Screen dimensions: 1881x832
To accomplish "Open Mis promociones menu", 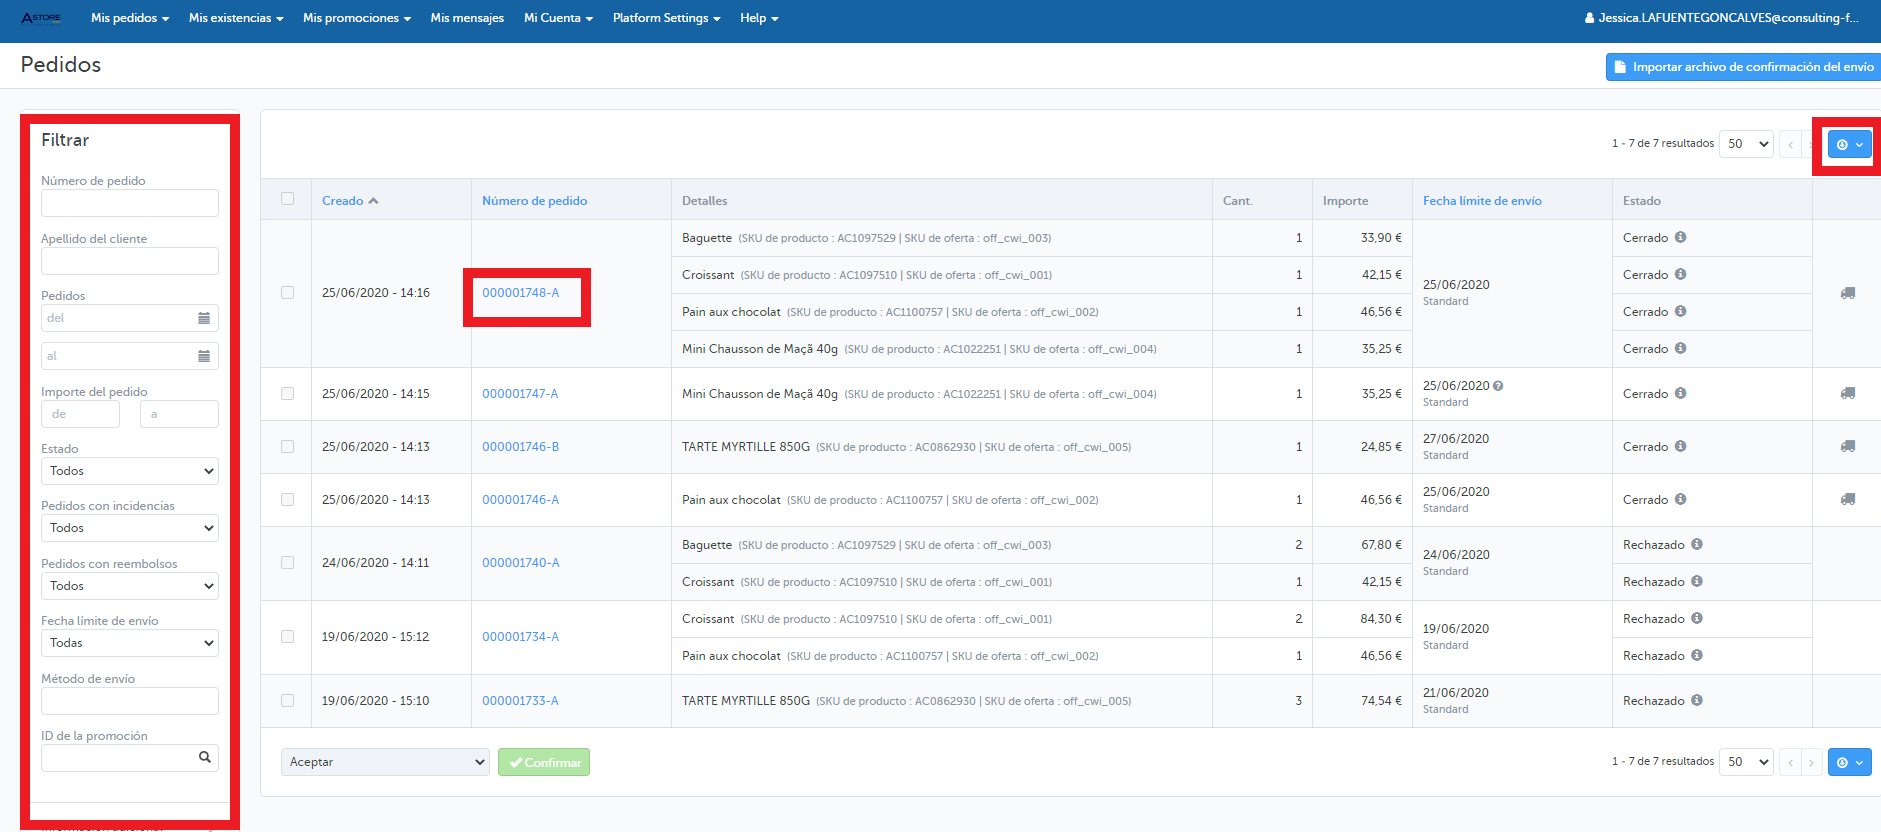I will click(357, 18).
